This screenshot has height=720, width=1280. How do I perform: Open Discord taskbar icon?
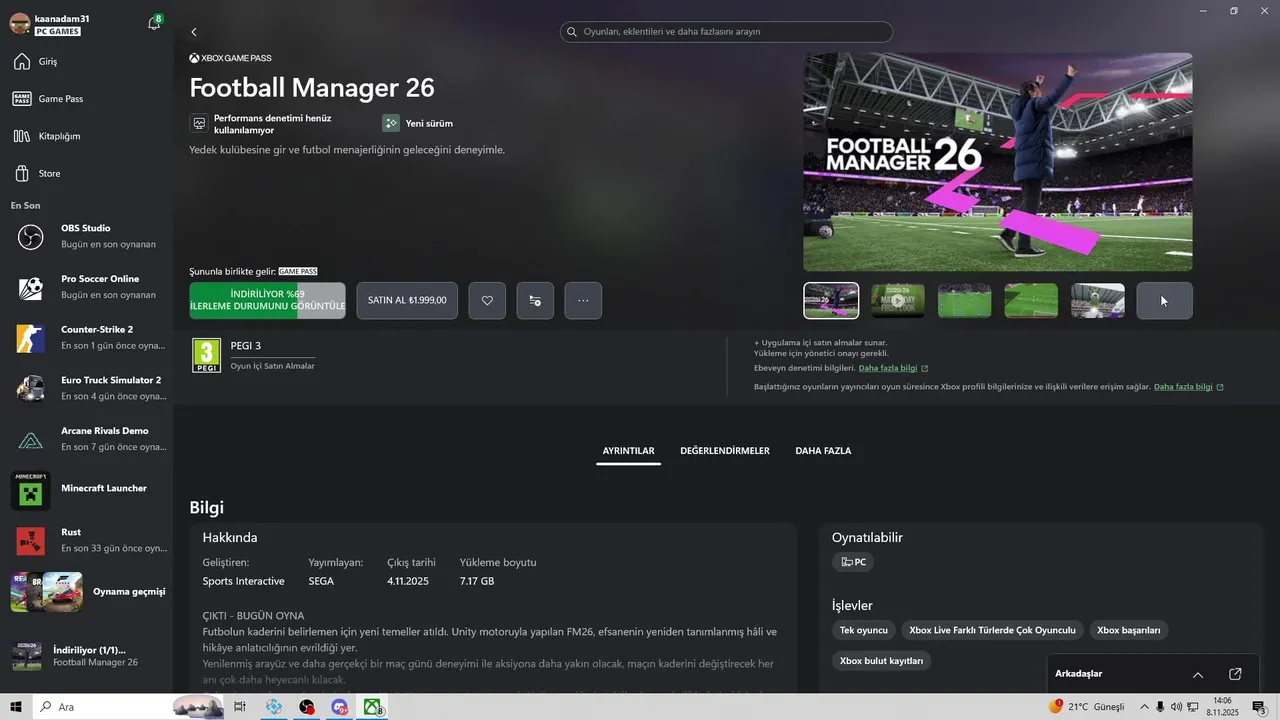point(339,707)
